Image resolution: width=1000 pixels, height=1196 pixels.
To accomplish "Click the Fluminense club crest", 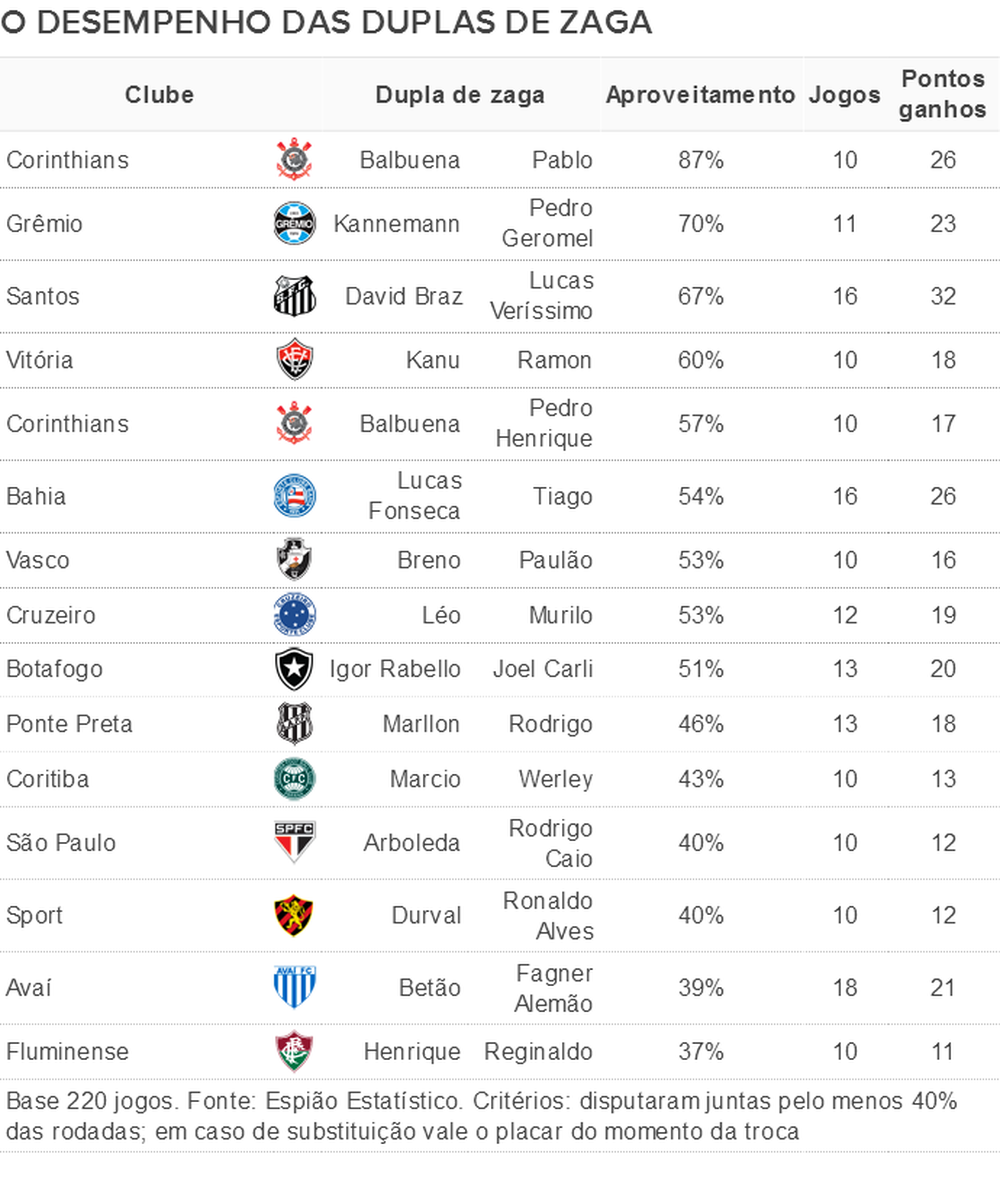I will 294,1051.
